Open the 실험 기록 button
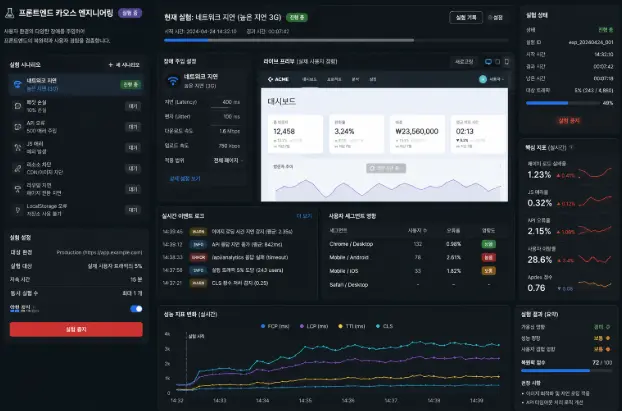 tap(466, 17)
